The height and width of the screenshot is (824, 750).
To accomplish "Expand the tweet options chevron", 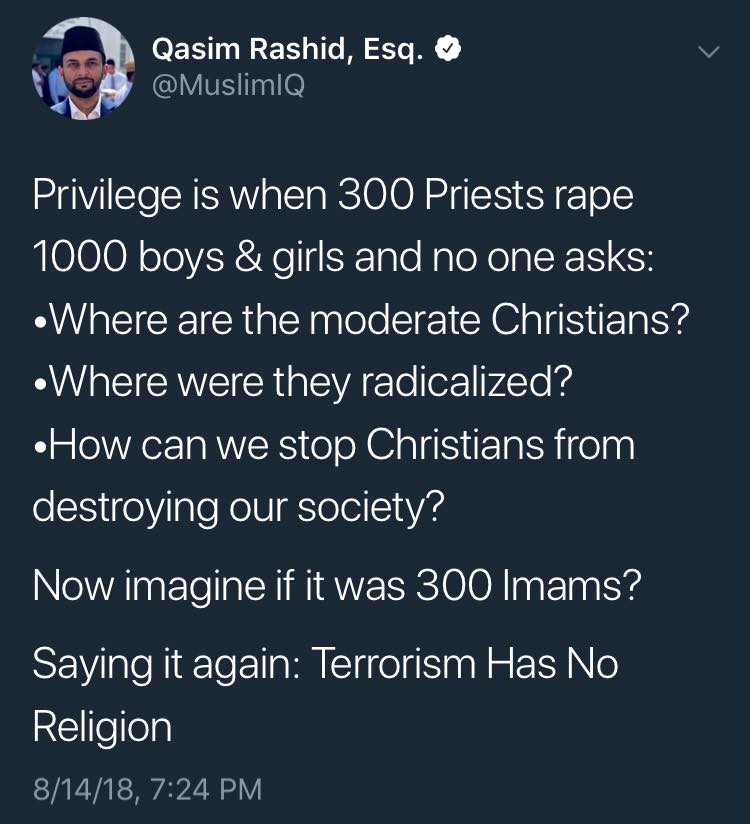I will point(708,52).
